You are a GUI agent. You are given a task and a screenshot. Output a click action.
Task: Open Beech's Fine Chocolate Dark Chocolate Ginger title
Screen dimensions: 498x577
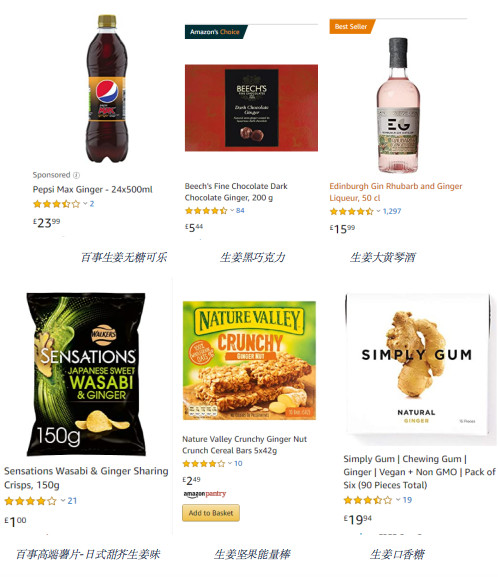(236, 192)
